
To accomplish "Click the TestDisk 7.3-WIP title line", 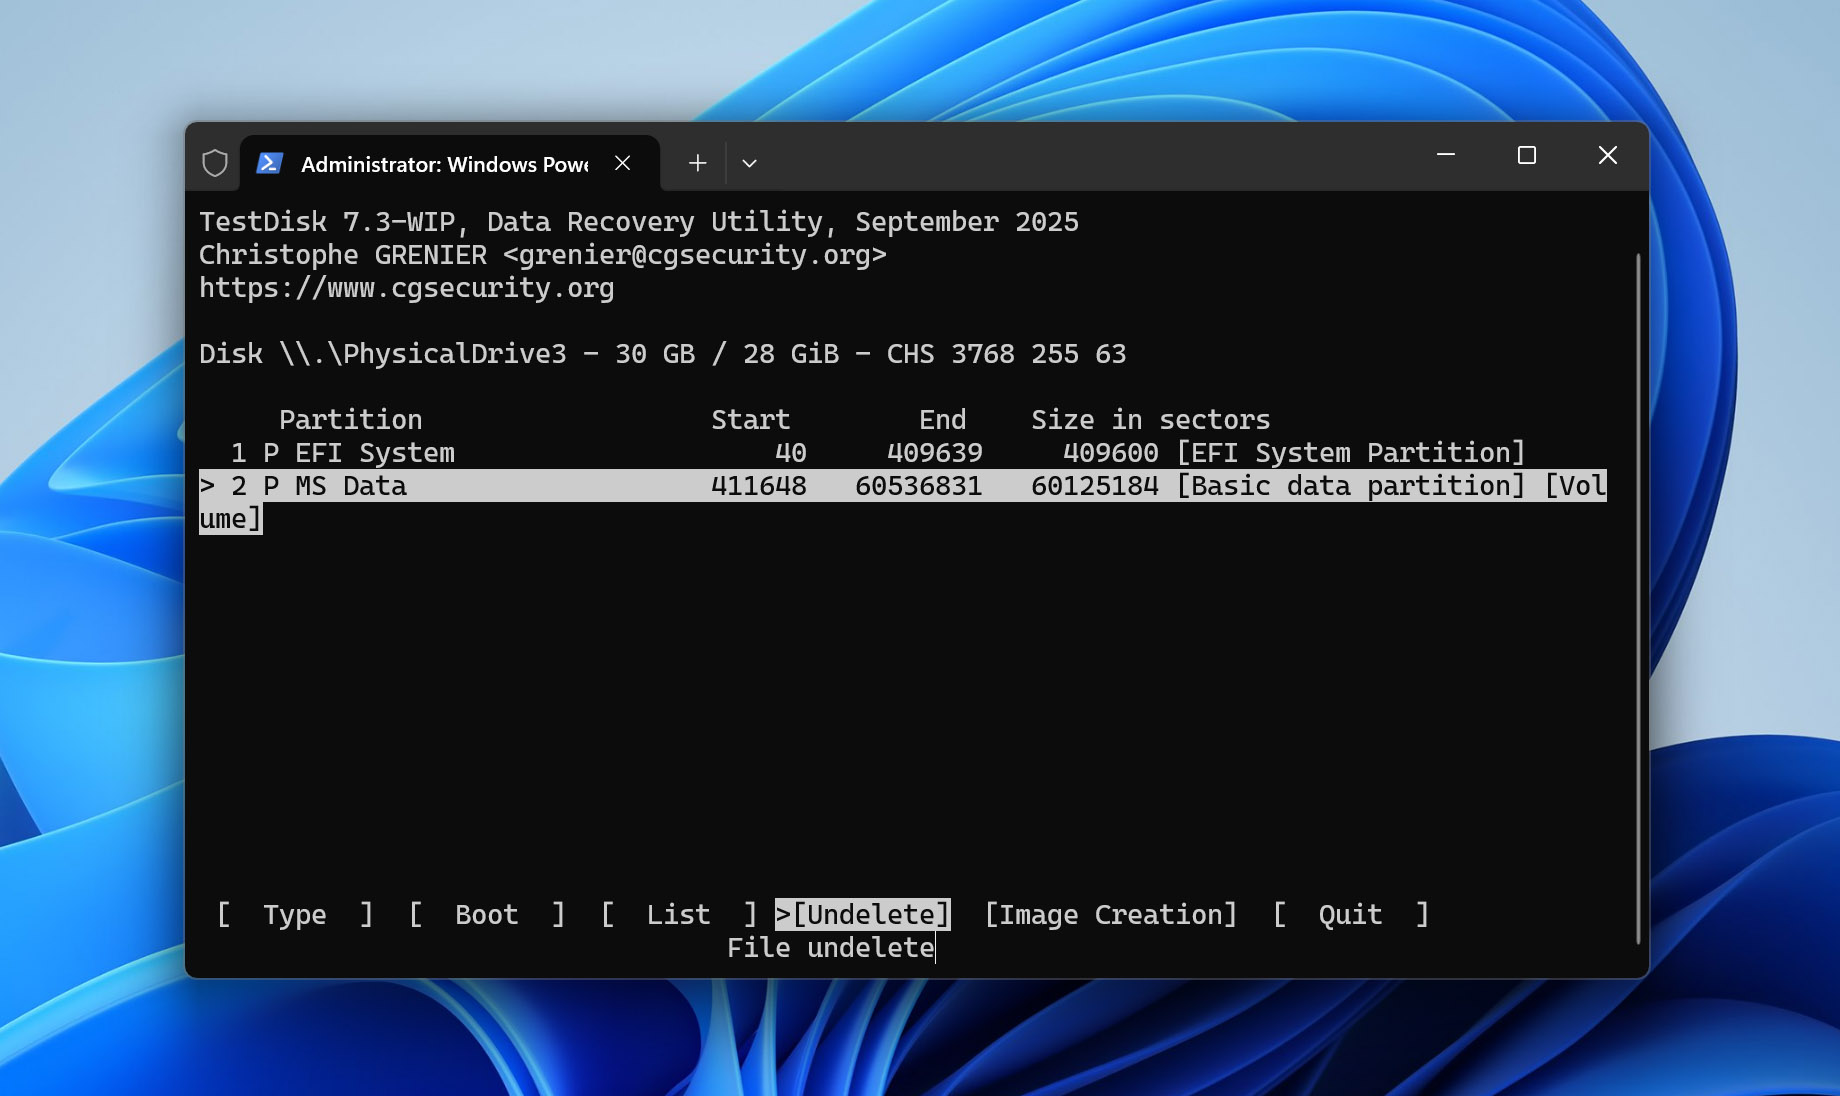I will tap(639, 222).
